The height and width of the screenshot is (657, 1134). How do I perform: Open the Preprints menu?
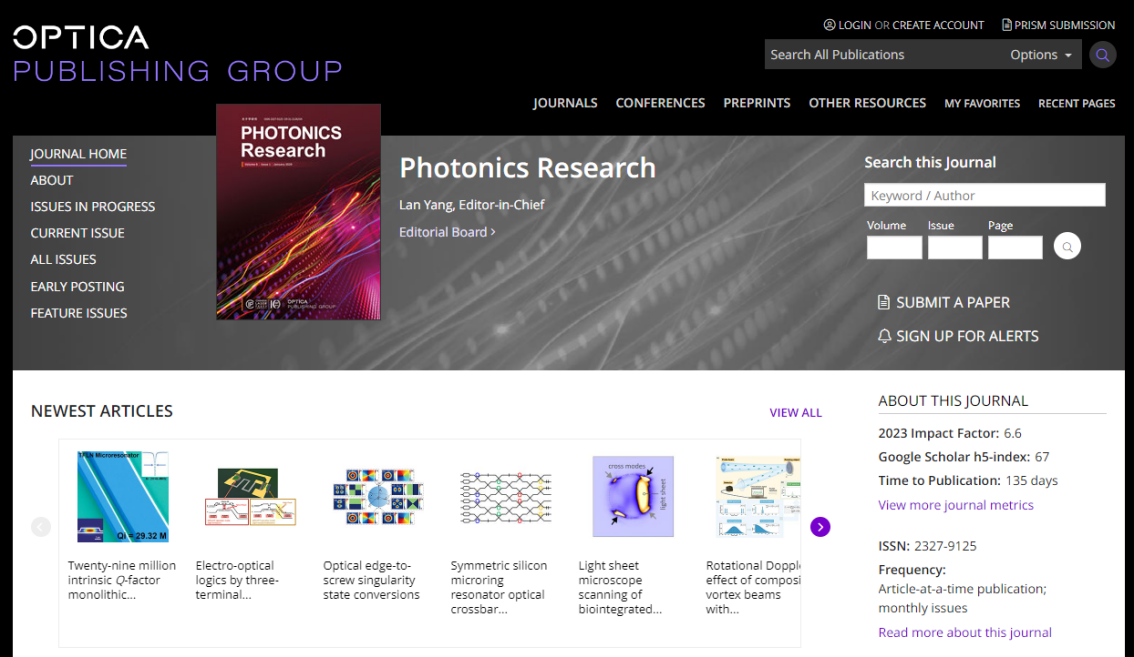click(x=756, y=103)
